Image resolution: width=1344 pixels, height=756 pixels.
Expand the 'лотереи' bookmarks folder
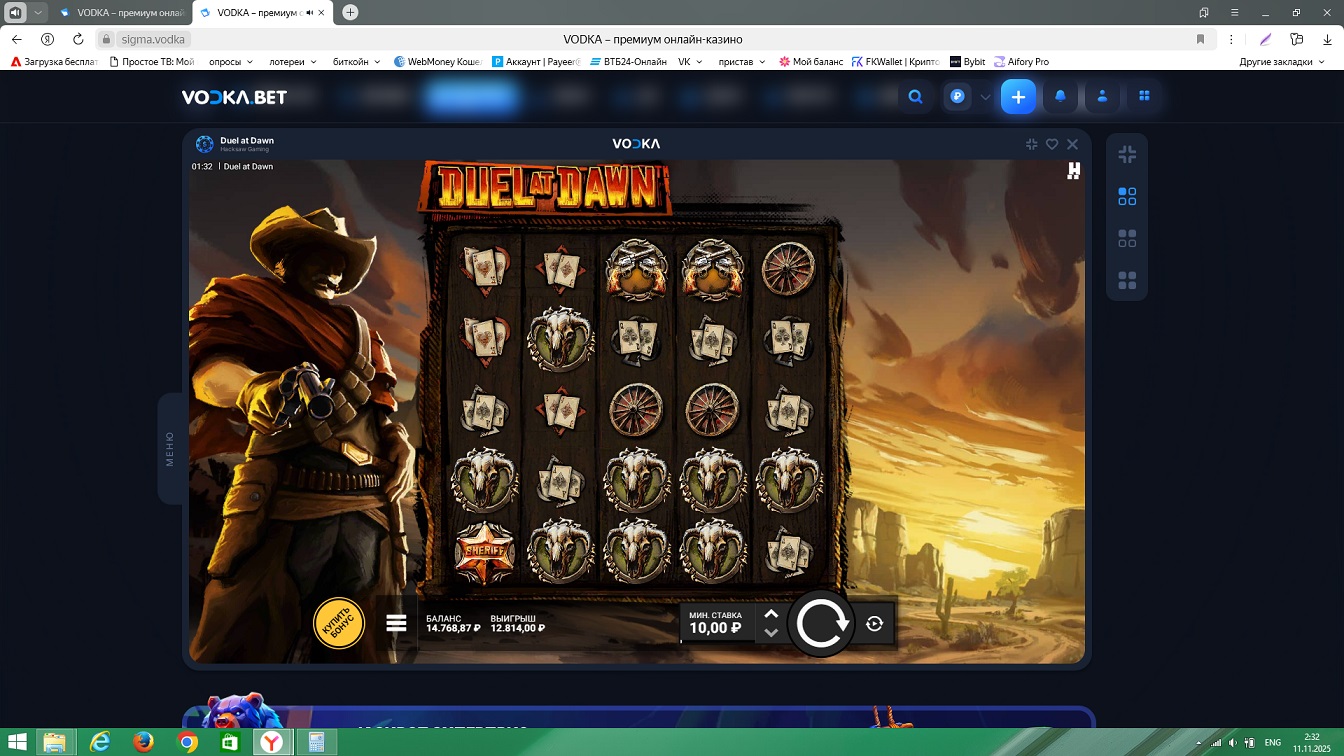[292, 62]
